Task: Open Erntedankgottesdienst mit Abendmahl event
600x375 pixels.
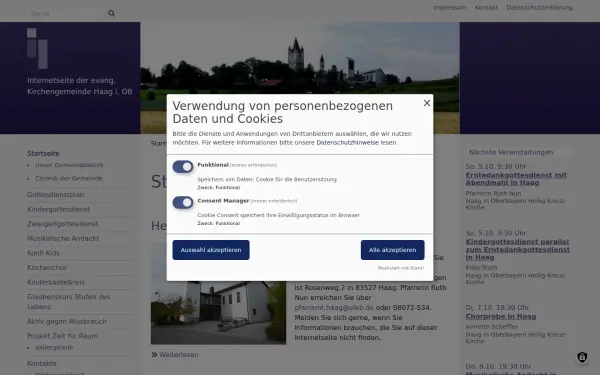Action: pyautogui.click(x=516, y=179)
